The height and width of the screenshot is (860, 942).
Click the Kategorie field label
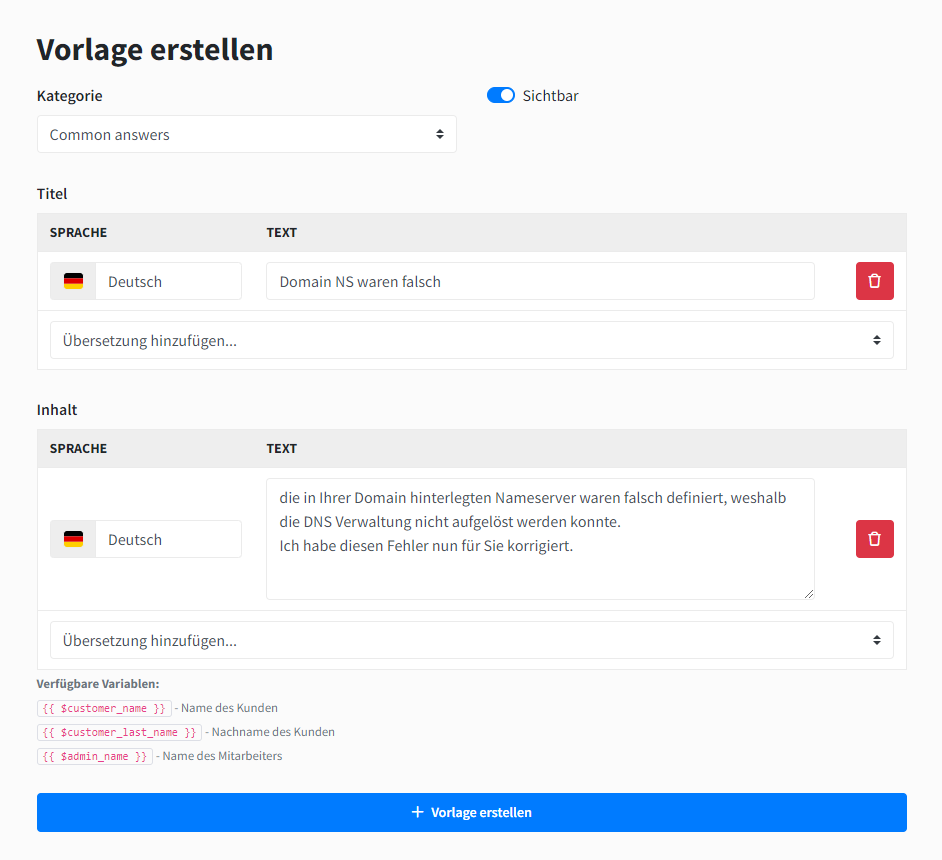point(69,96)
